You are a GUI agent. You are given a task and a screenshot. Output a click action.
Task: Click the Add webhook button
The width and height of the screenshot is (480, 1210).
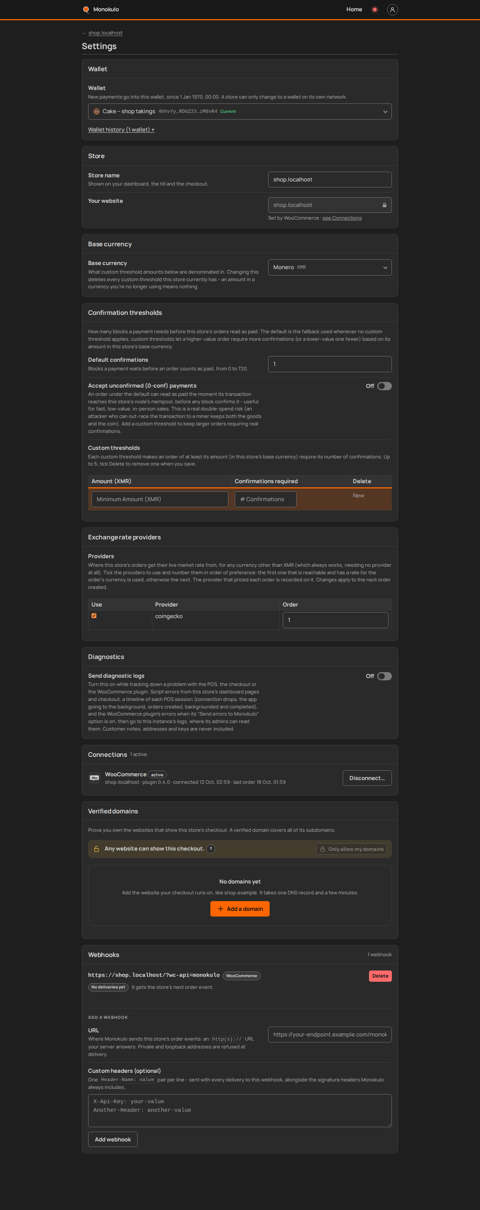click(x=113, y=1139)
